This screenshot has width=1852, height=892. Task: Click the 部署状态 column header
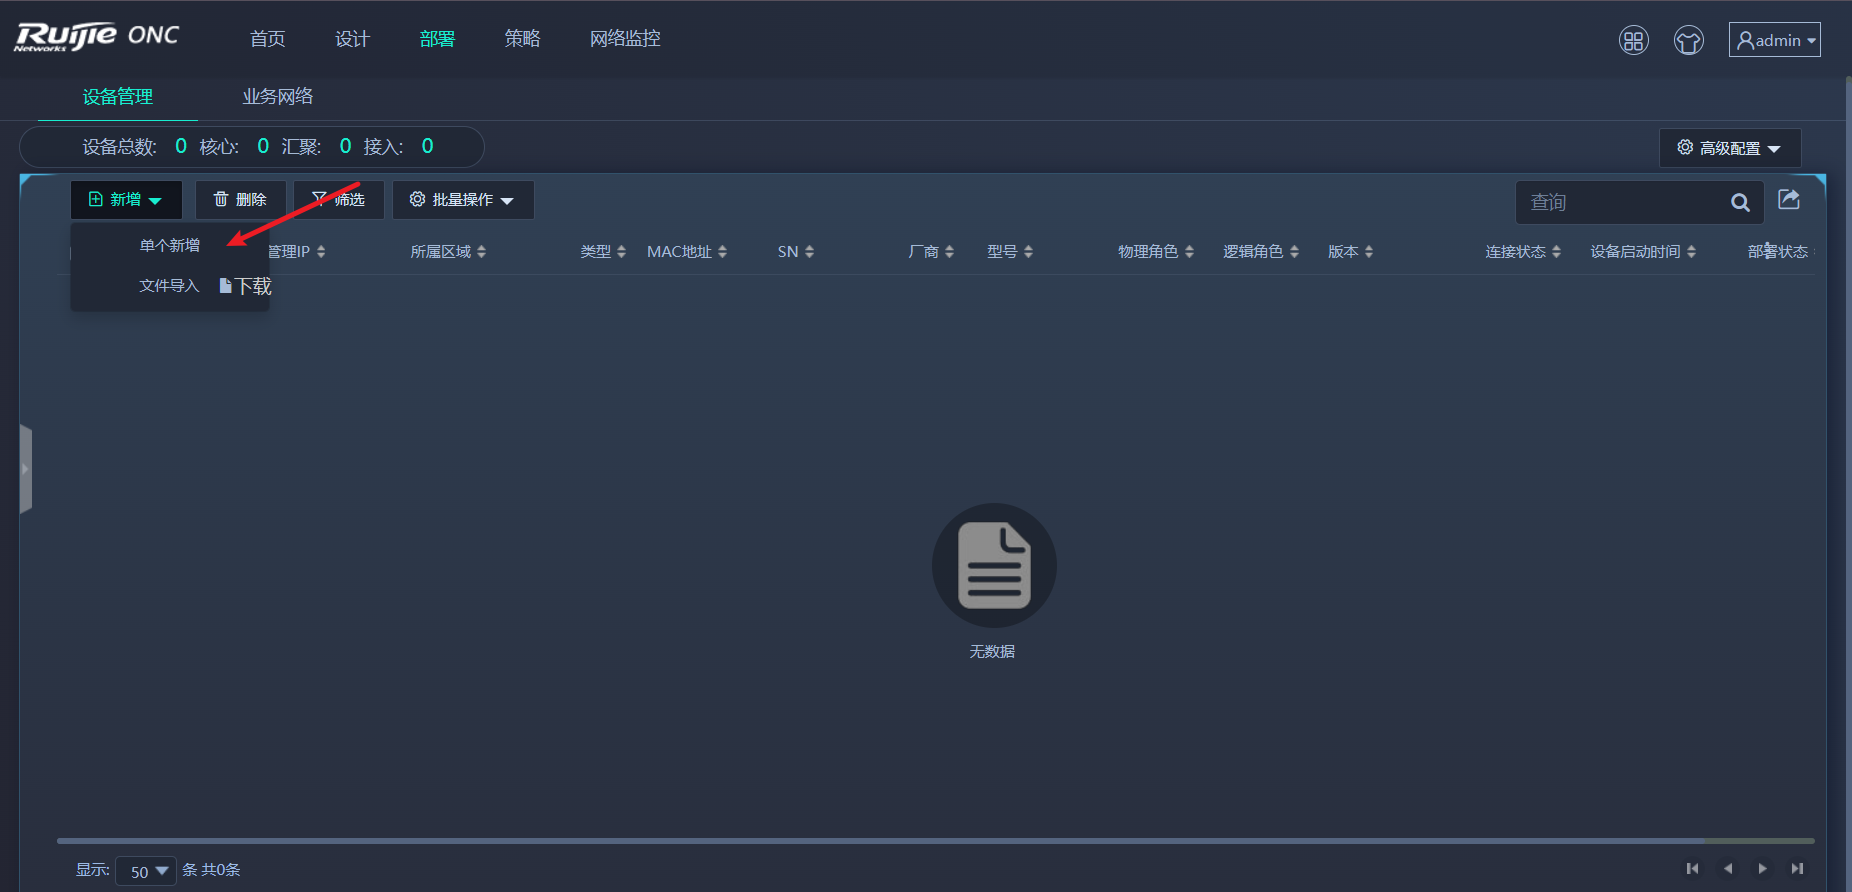coord(1779,252)
